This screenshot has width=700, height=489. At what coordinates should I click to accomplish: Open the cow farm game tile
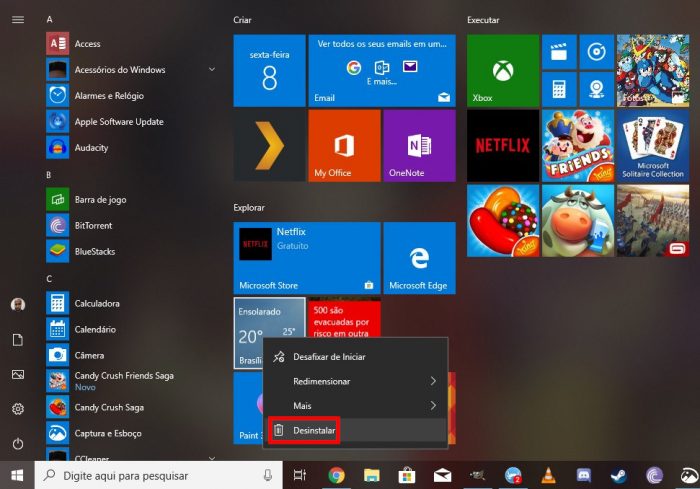[578, 221]
